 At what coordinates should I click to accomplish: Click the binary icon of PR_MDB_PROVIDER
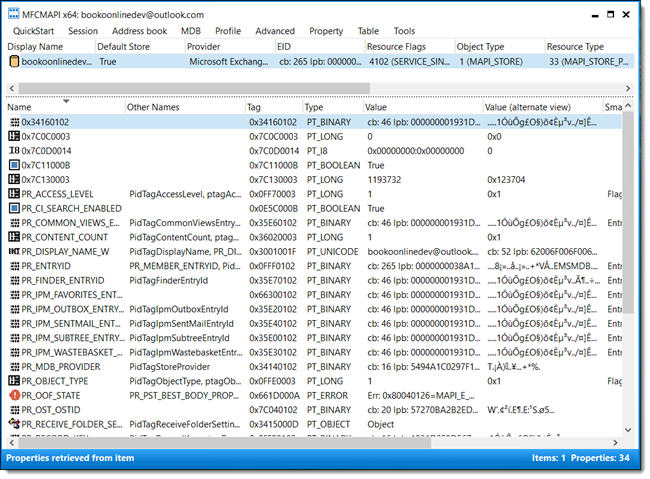click(15, 367)
